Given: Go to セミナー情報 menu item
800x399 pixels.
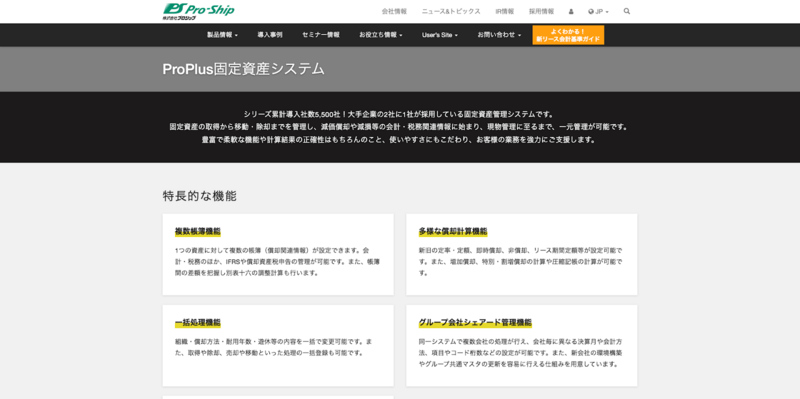Looking at the screenshot, I should coord(320,35).
